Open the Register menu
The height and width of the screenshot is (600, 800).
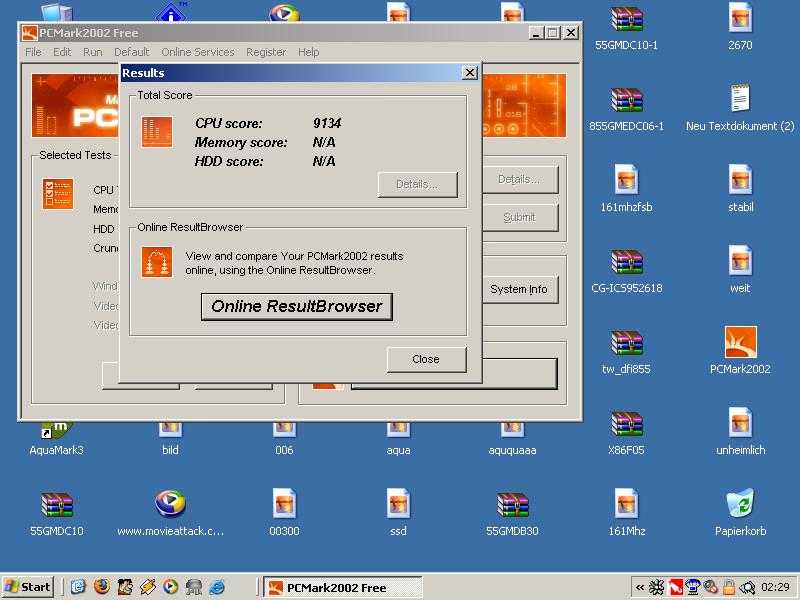point(266,52)
